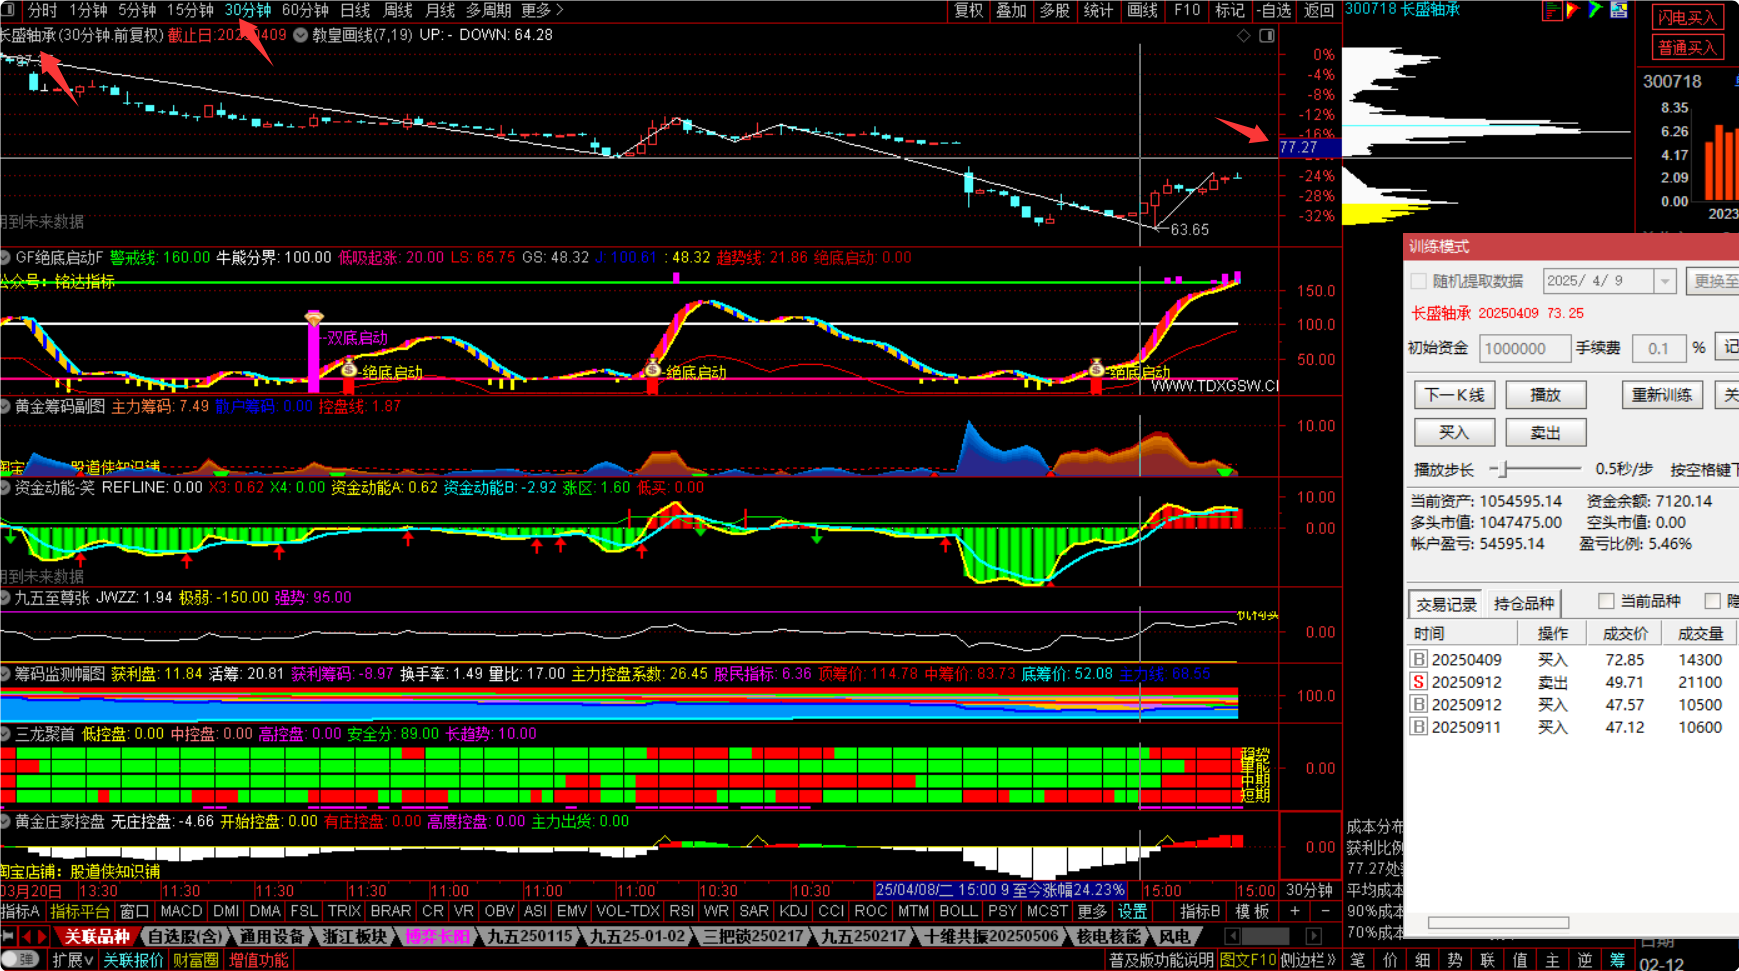Image resolution: width=1739 pixels, height=971 pixels.
Task: Select the MACD indicator tab
Action: [x=181, y=911]
